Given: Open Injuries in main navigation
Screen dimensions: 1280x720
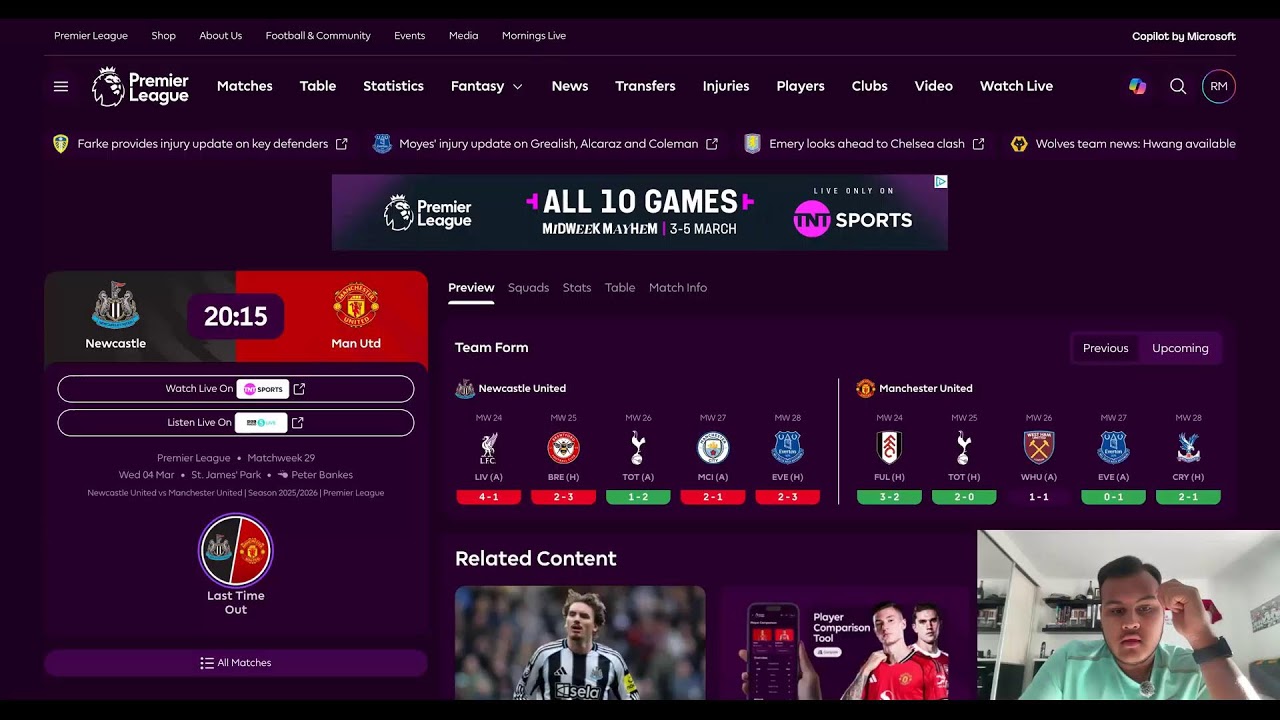Looking at the screenshot, I should pos(726,86).
